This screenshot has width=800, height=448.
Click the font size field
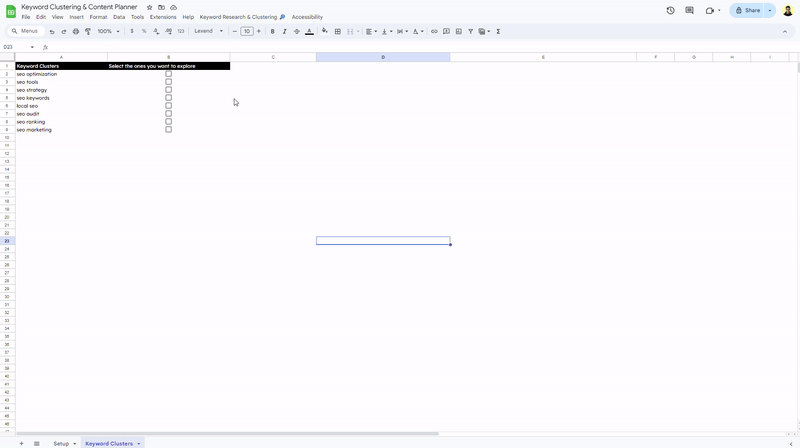(x=247, y=32)
